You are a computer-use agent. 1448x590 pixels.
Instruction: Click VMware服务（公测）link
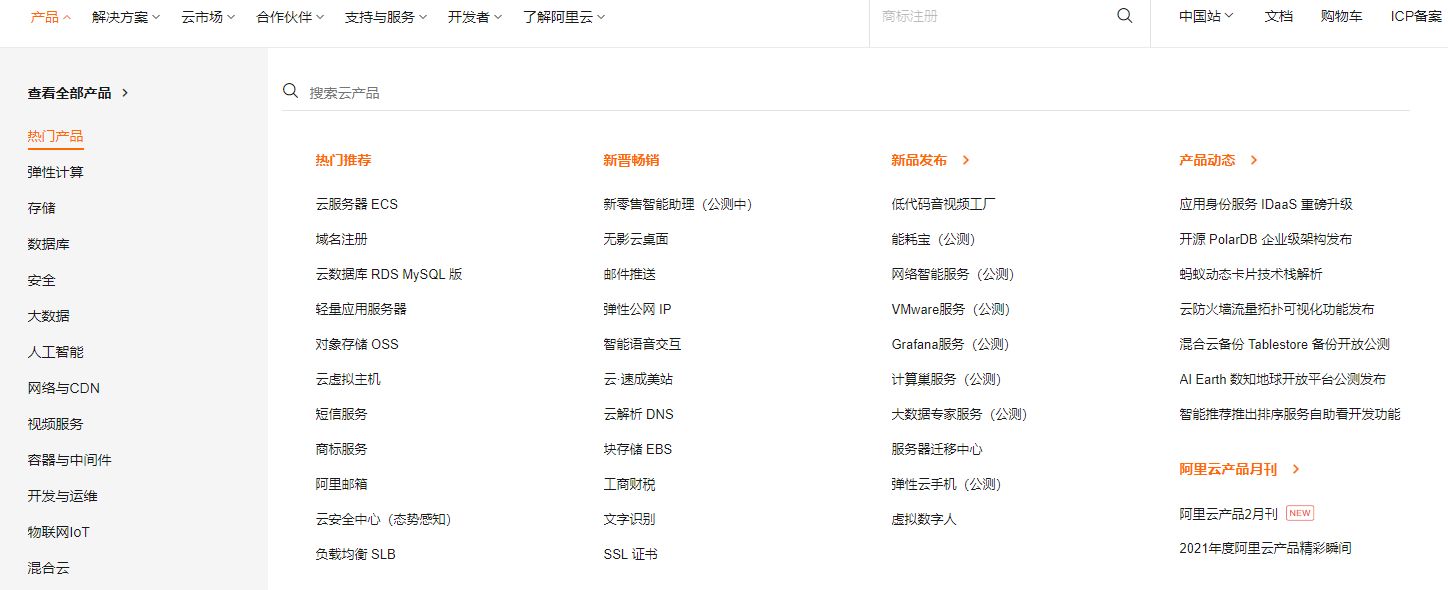click(x=951, y=309)
